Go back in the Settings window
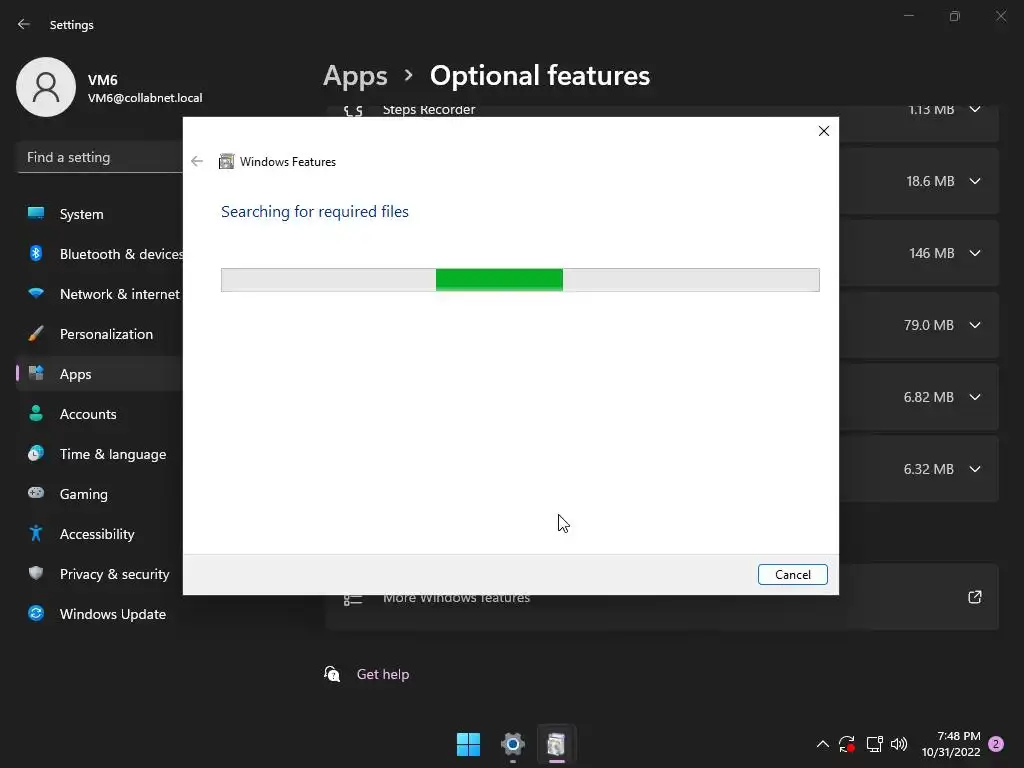 pyautogui.click(x=24, y=24)
